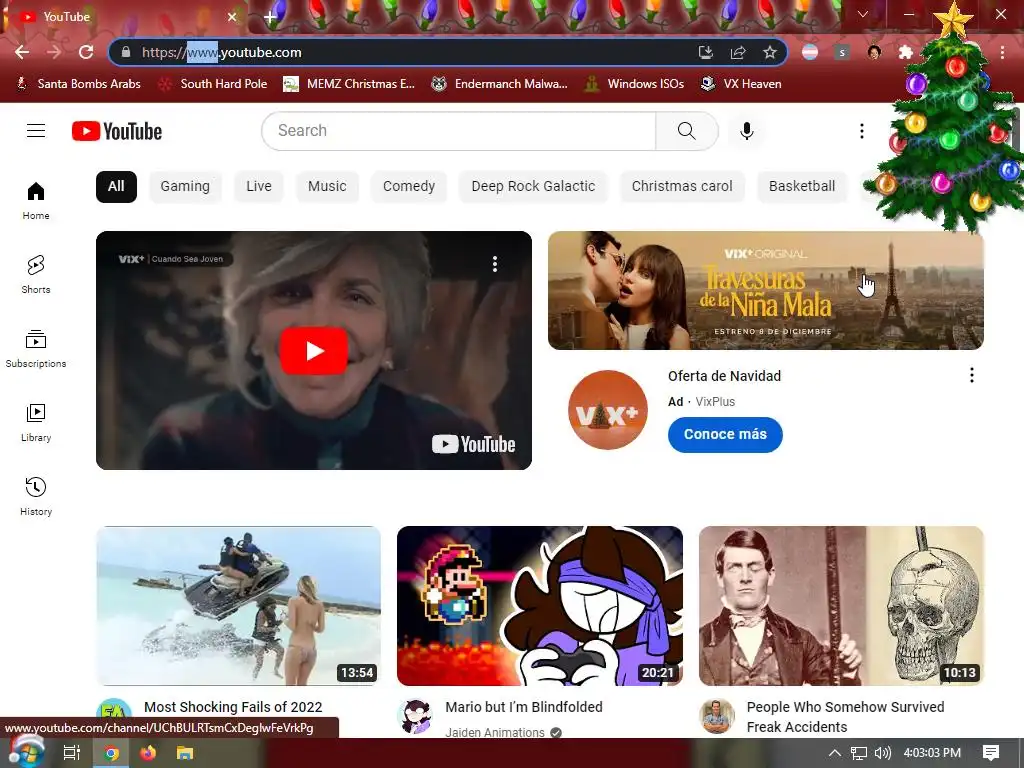Screen dimensions: 1024x768
Task: Click the site lock icon
Action: tap(126, 52)
